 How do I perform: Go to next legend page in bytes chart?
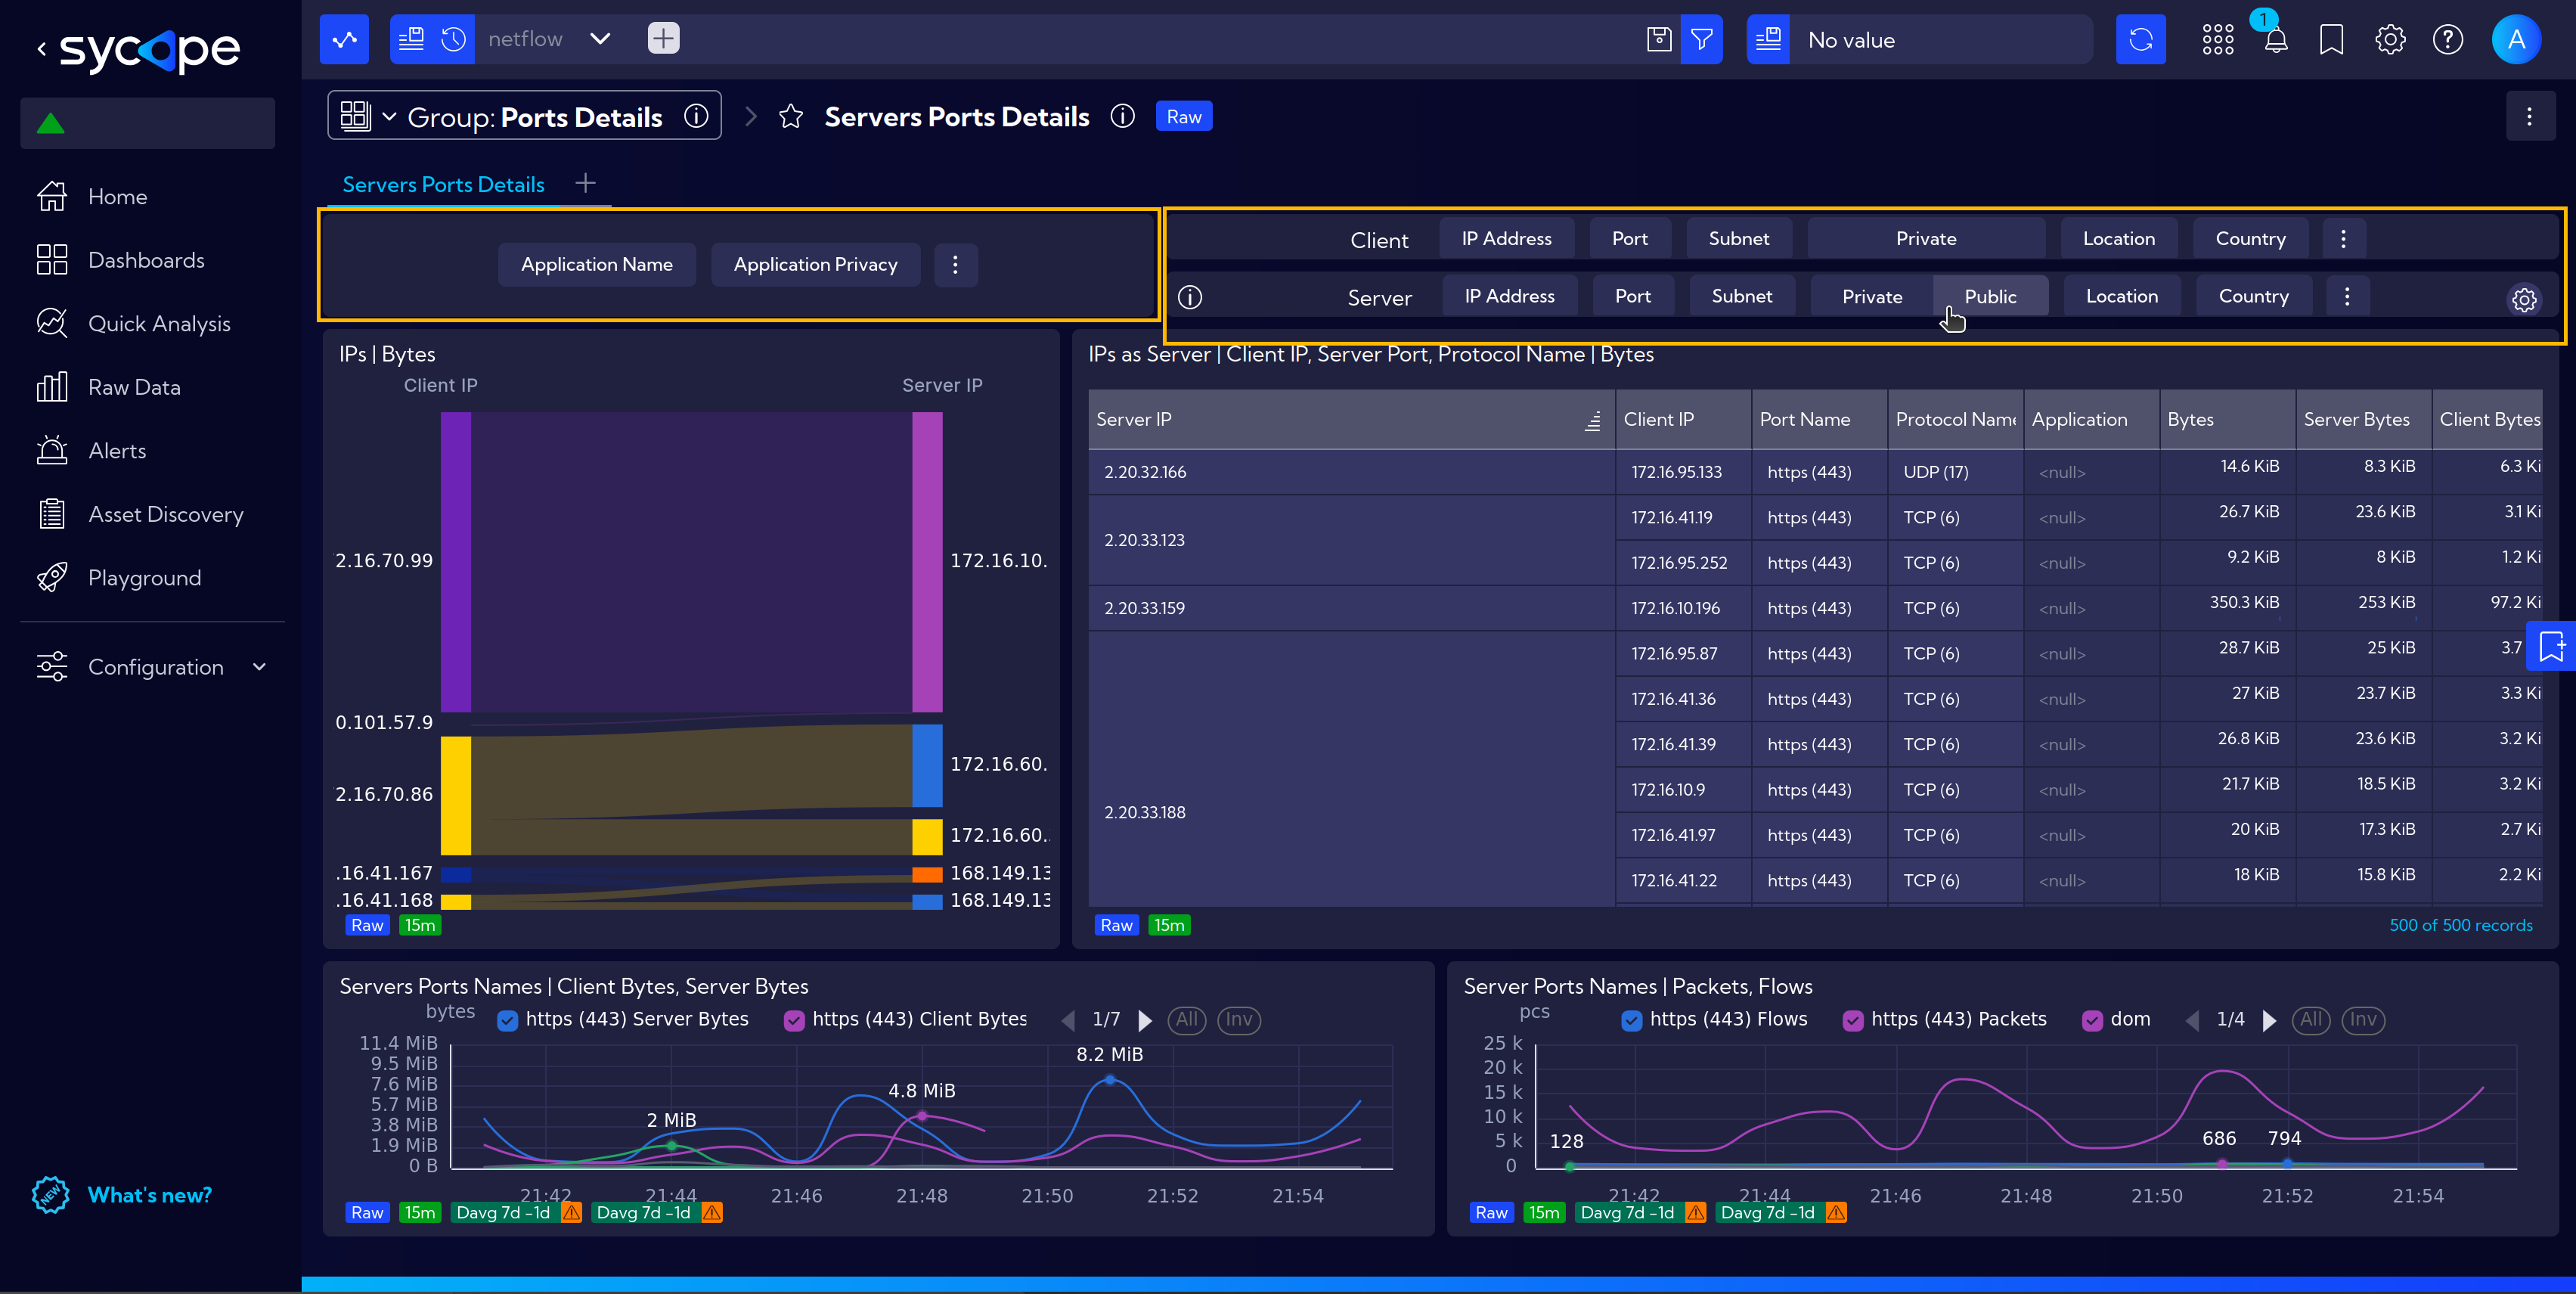click(1145, 1020)
